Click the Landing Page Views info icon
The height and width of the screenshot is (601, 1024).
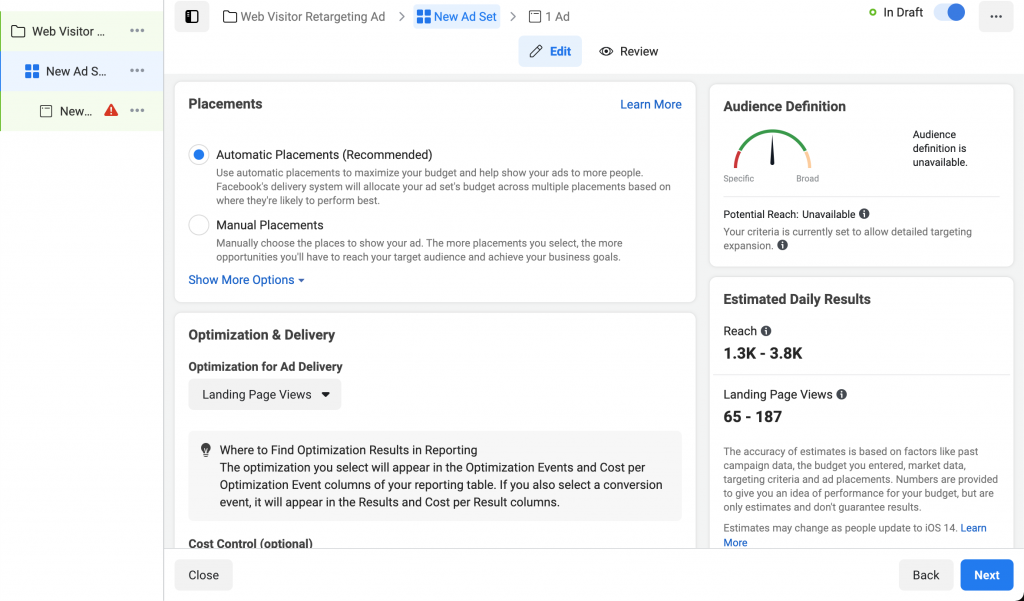tap(842, 395)
